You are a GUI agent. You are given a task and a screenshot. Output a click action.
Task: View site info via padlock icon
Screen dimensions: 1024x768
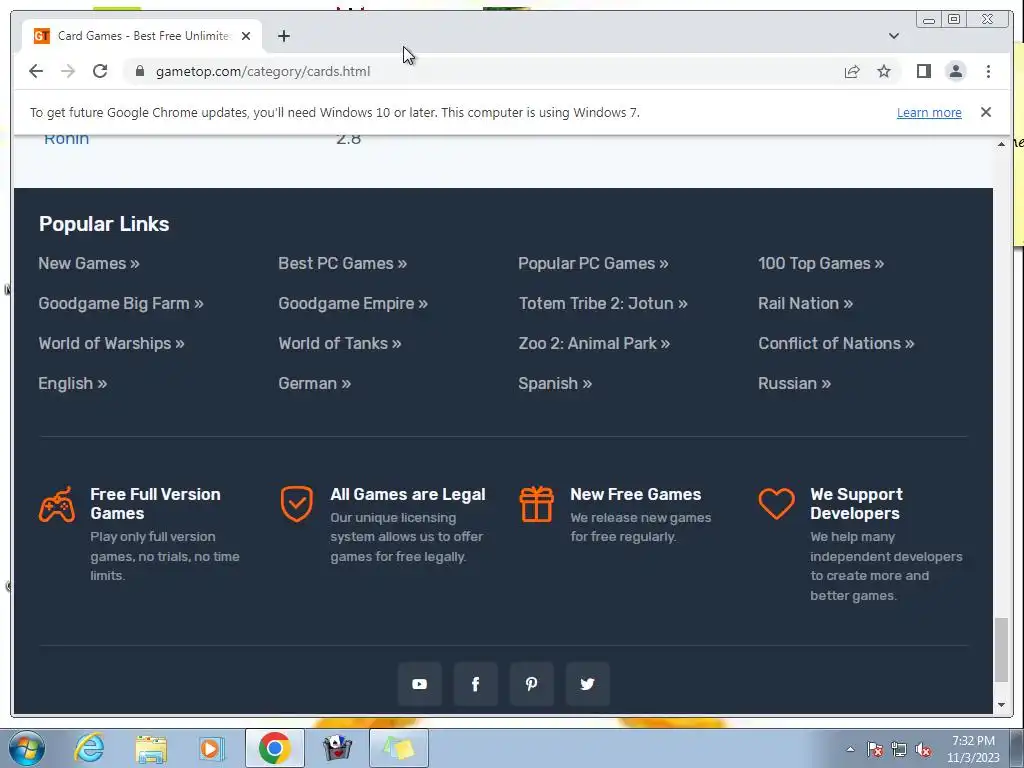(x=139, y=71)
